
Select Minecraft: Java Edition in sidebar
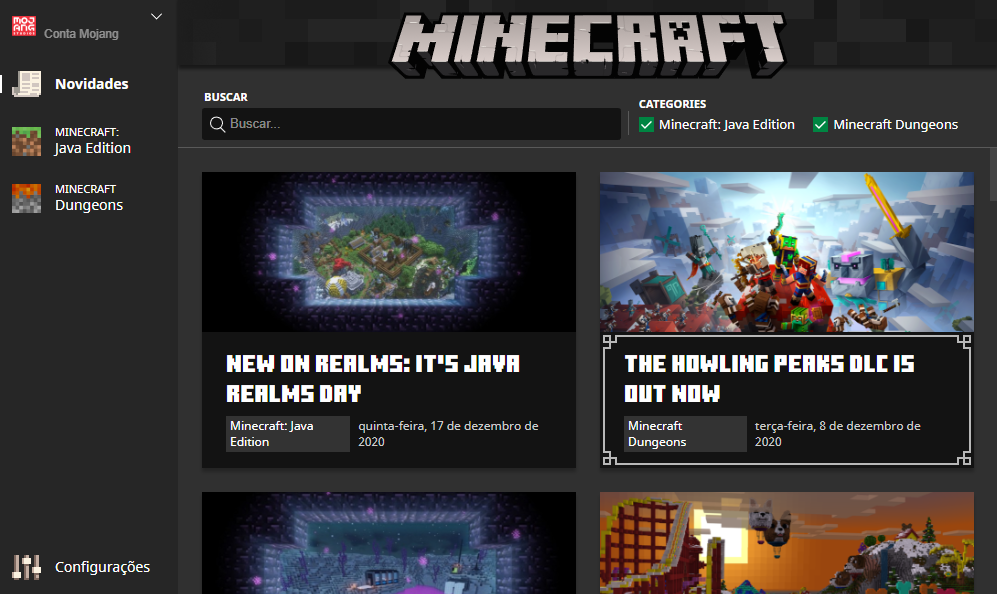pyautogui.click(x=88, y=141)
